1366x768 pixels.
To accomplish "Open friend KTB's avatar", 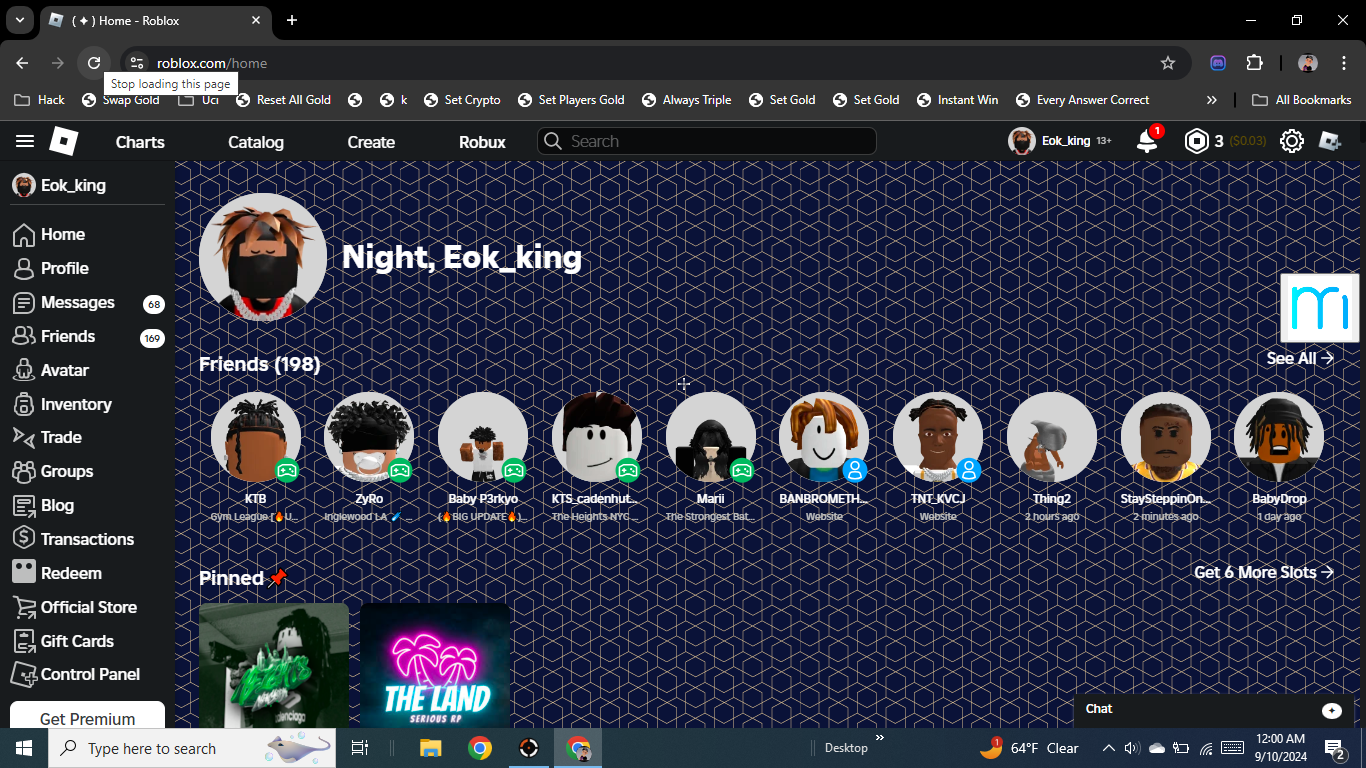I will coord(256,437).
